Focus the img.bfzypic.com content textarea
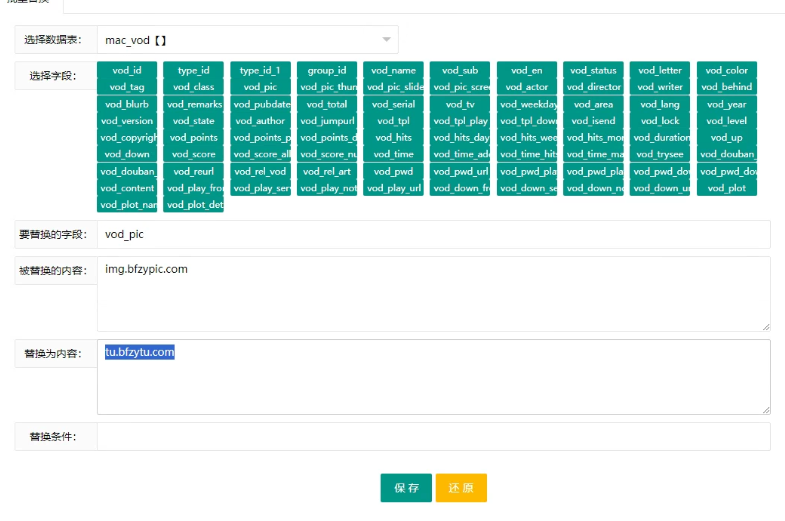Screen dimensions: 785x521 click(x=433, y=293)
